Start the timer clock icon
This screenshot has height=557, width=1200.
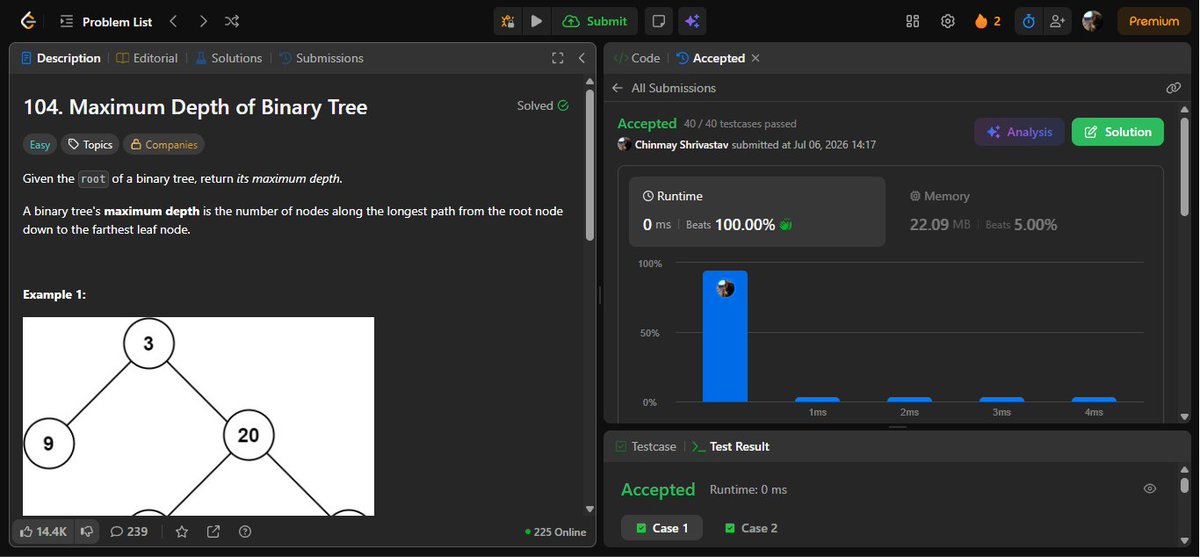[x=1027, y=21]
